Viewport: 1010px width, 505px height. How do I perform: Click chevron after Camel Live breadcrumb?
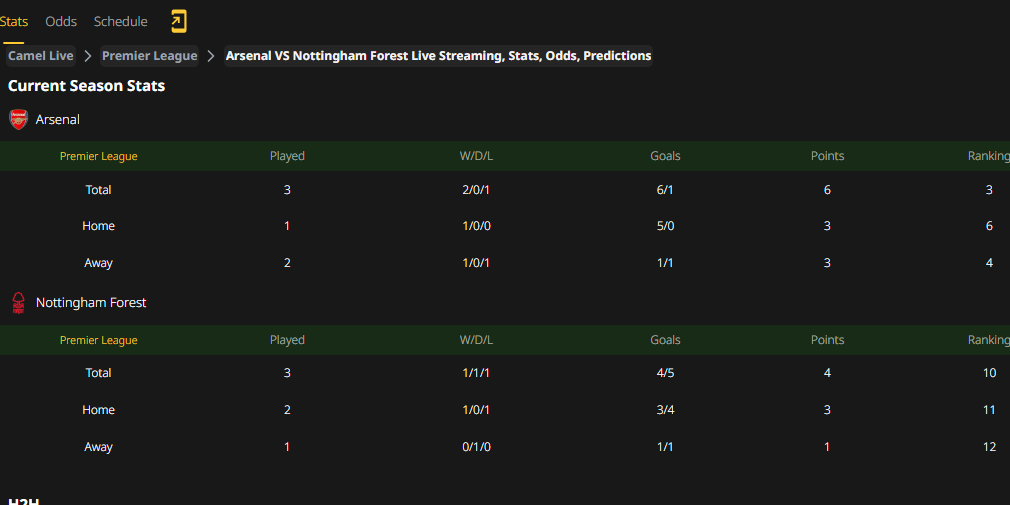point(88,56)
